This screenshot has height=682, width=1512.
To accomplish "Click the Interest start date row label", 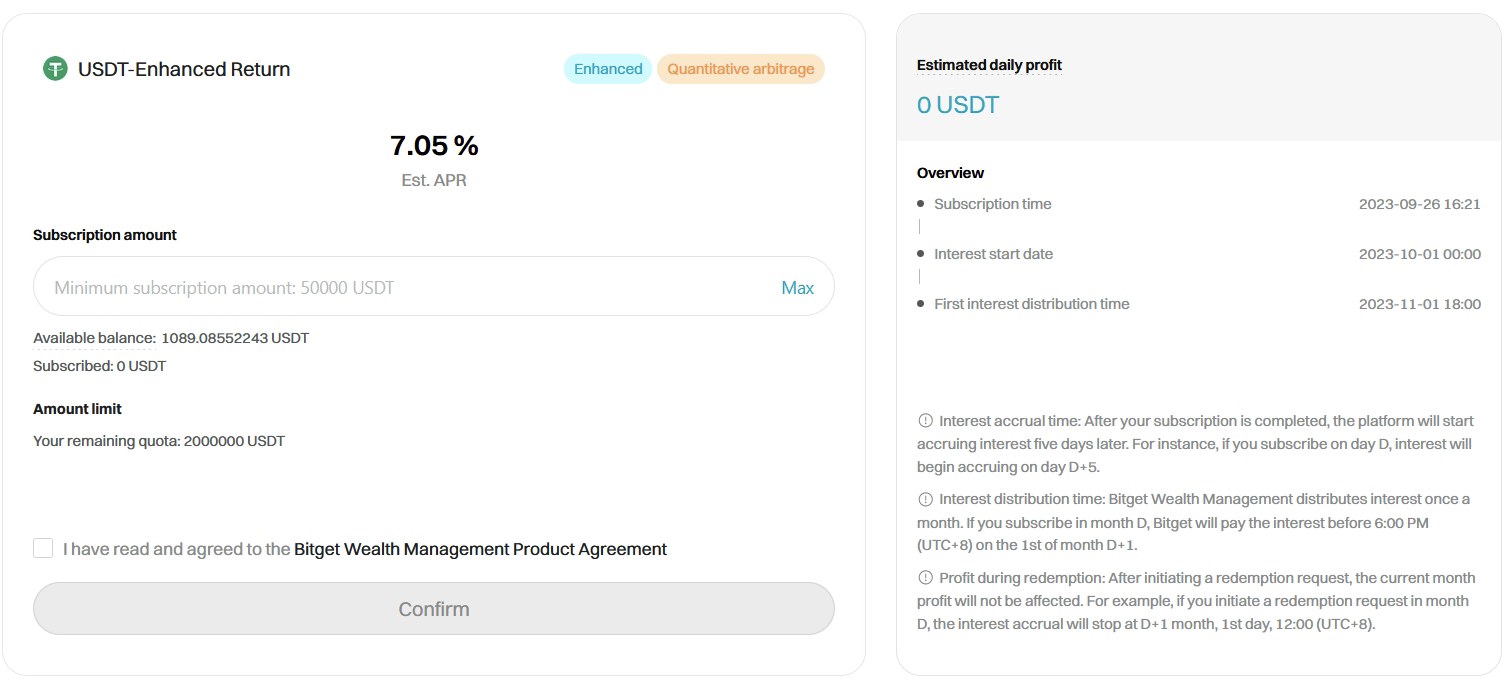I will (994, 254).
